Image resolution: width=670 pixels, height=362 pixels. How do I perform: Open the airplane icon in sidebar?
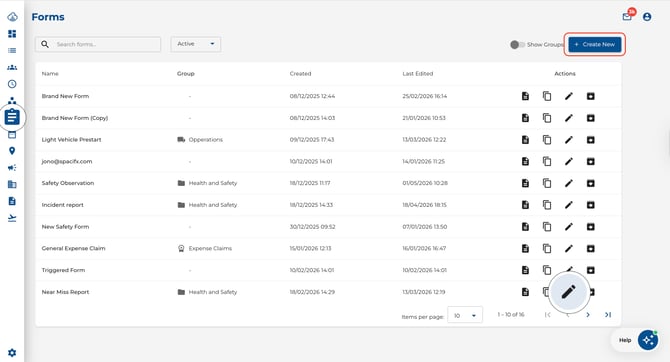click(12, 218)
